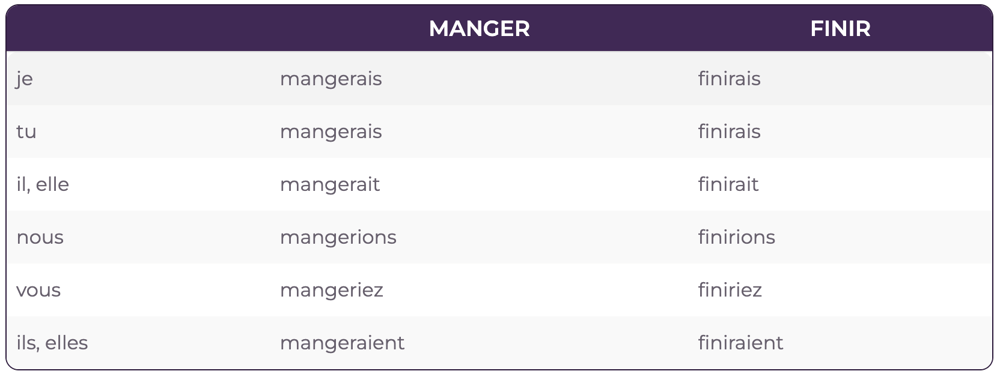Viewport: 1000px width, 377px height.
Task: Click the word 'mangeriez'
Action: 332,291
